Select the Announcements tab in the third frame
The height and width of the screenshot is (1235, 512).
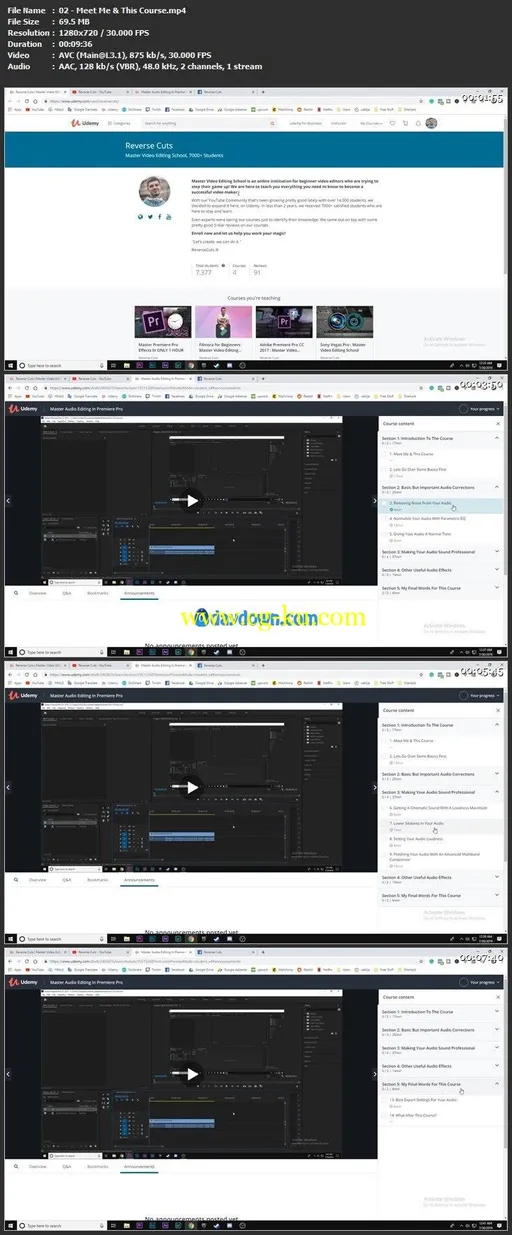click(x=138, y=880)
